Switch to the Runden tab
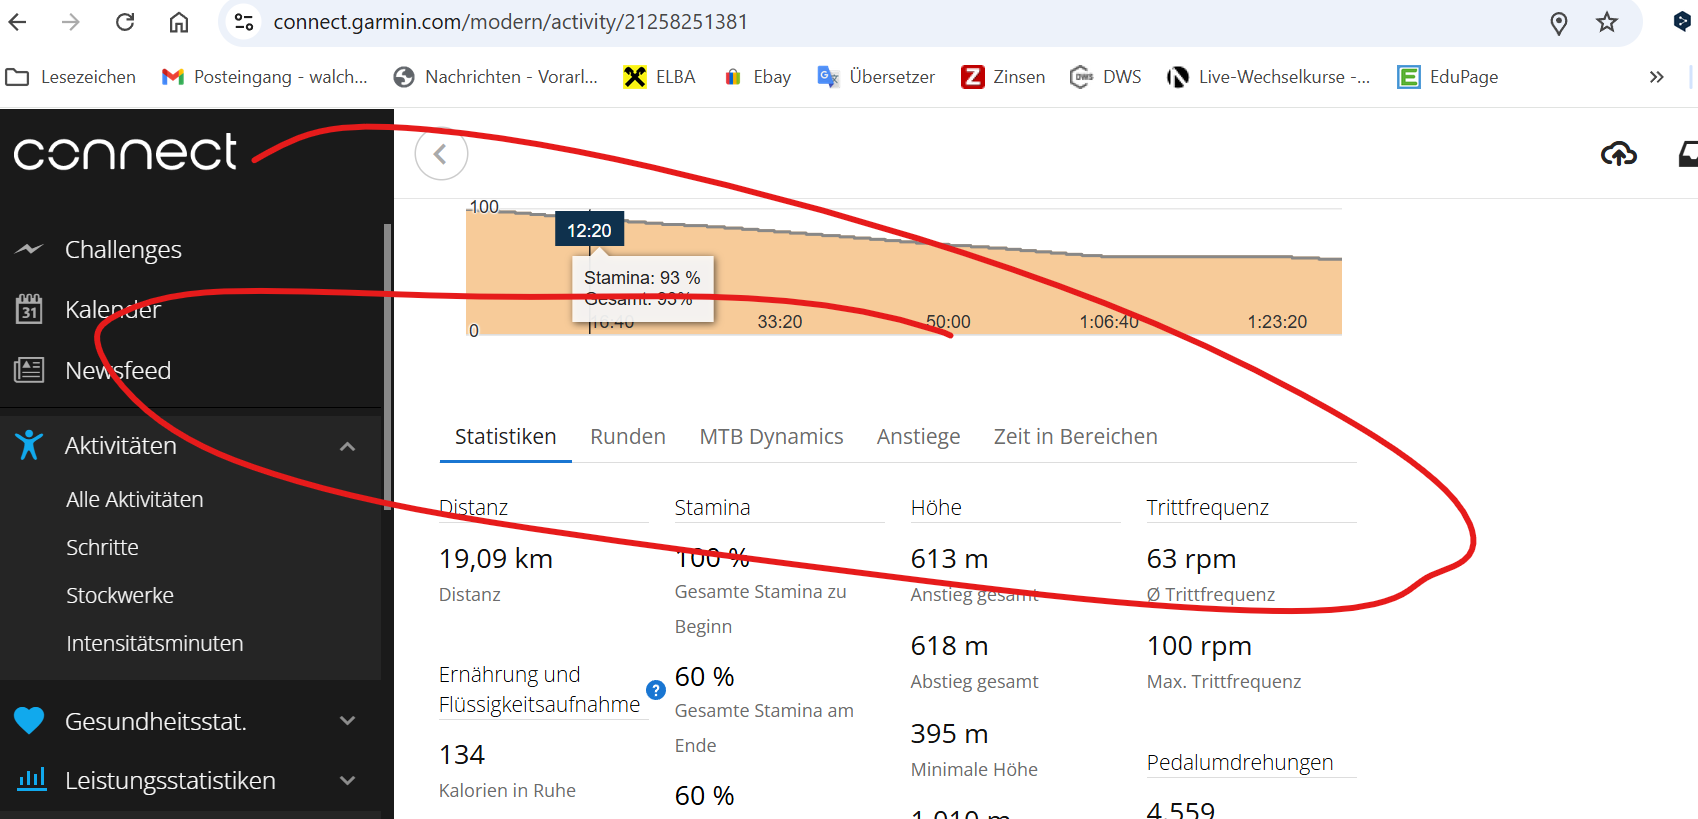 click(x=627, y=437)
